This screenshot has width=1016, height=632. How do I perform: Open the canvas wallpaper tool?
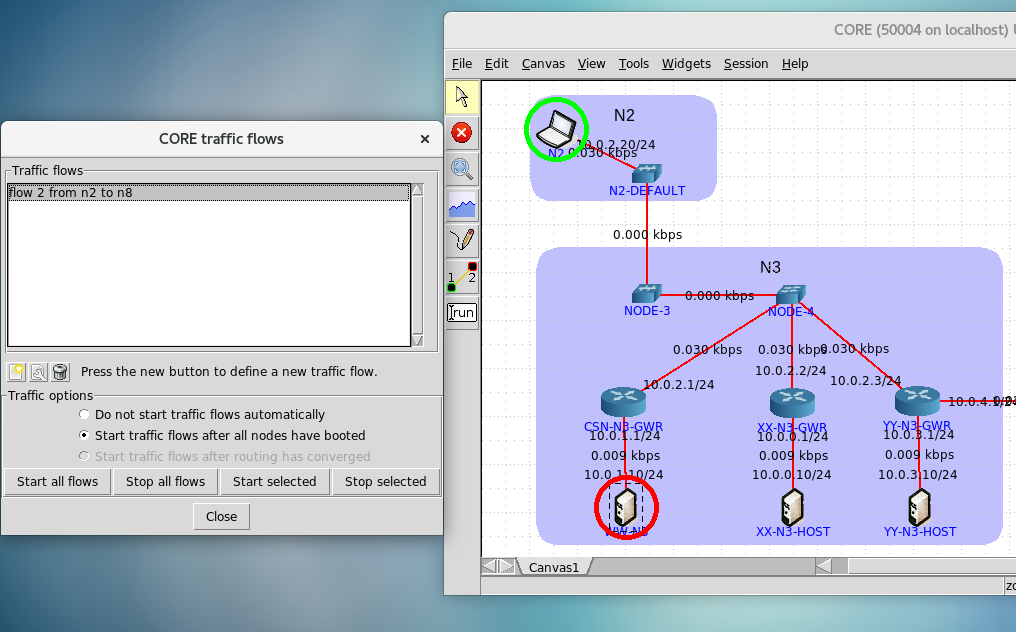click(462, 205)
